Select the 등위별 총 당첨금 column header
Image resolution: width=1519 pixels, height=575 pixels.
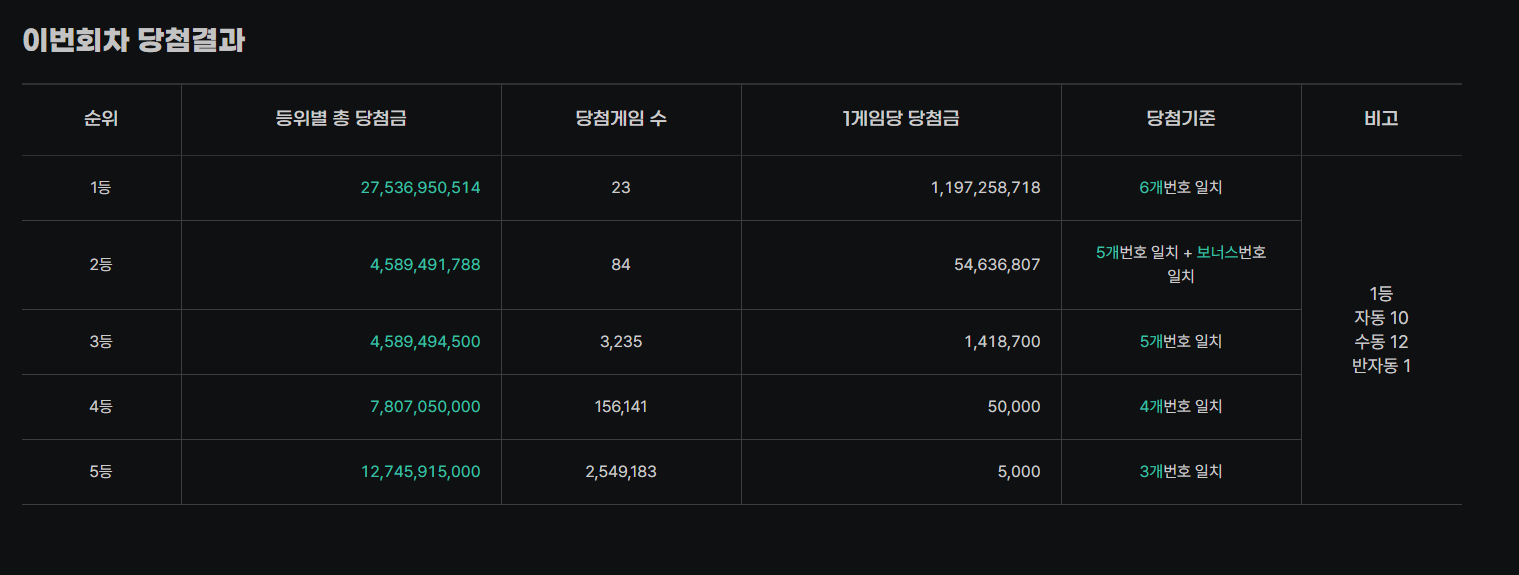pos(341,119)
